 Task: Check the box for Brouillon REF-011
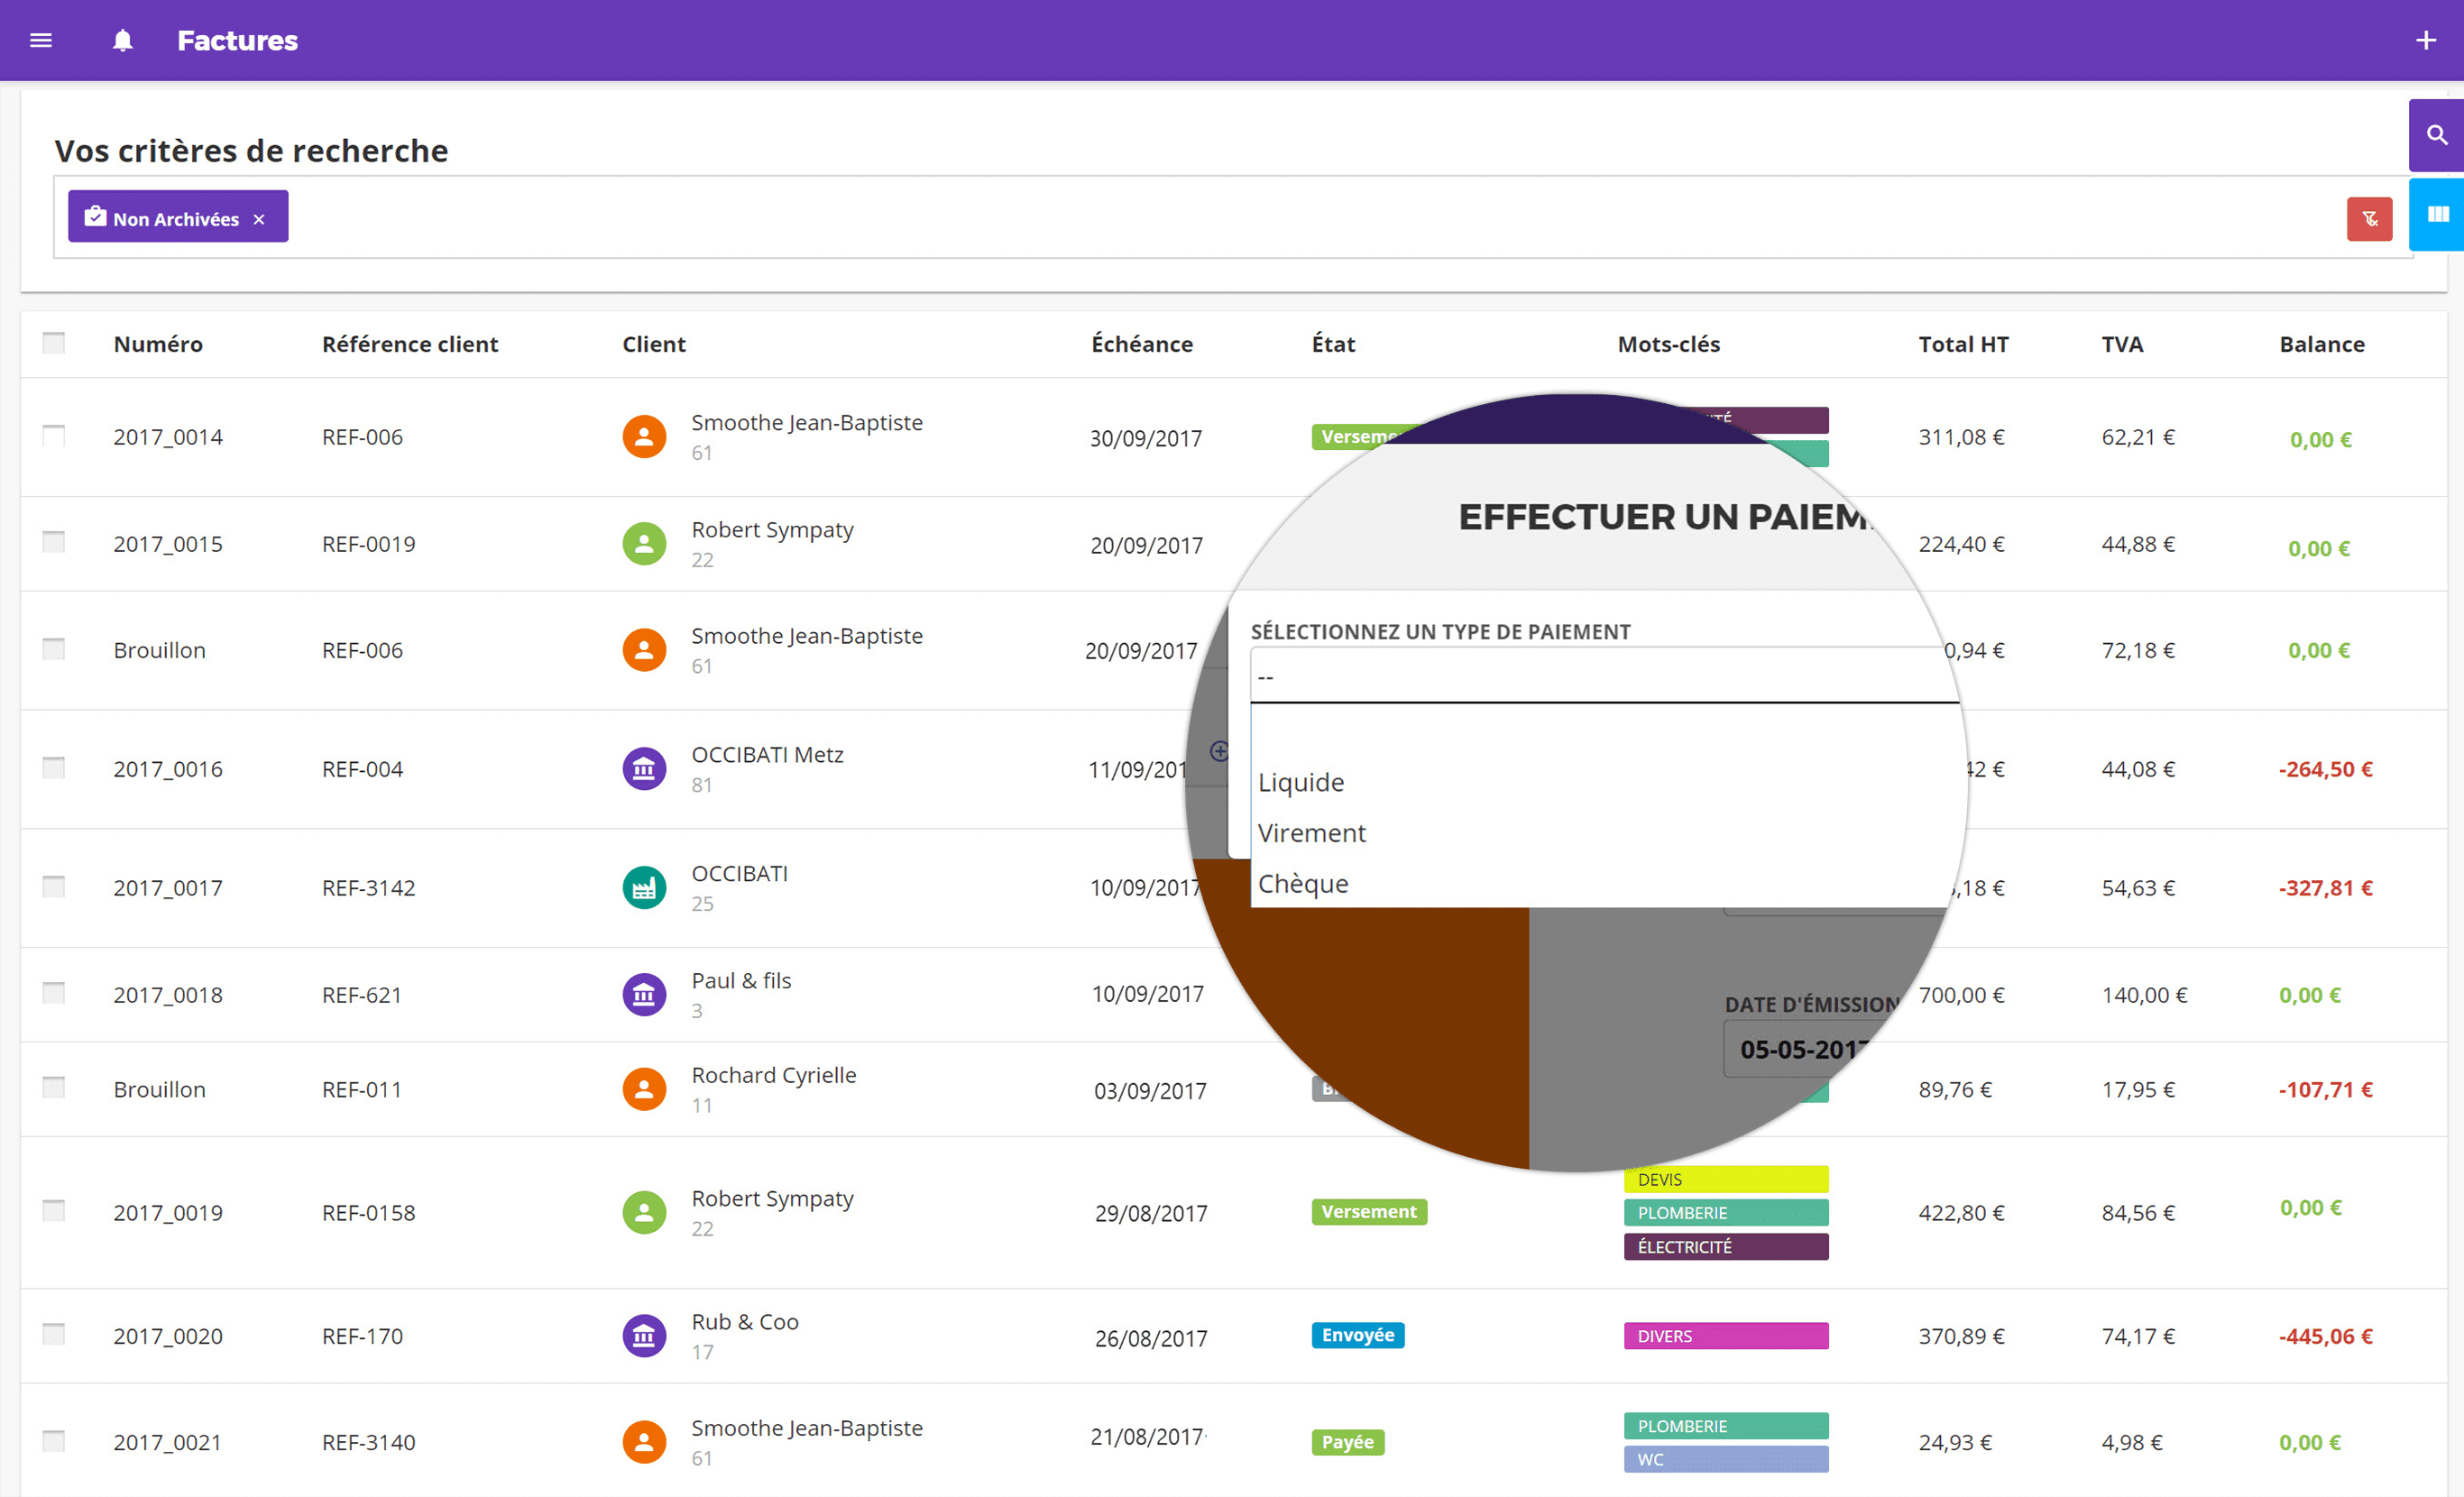(x=54, y=1087)
